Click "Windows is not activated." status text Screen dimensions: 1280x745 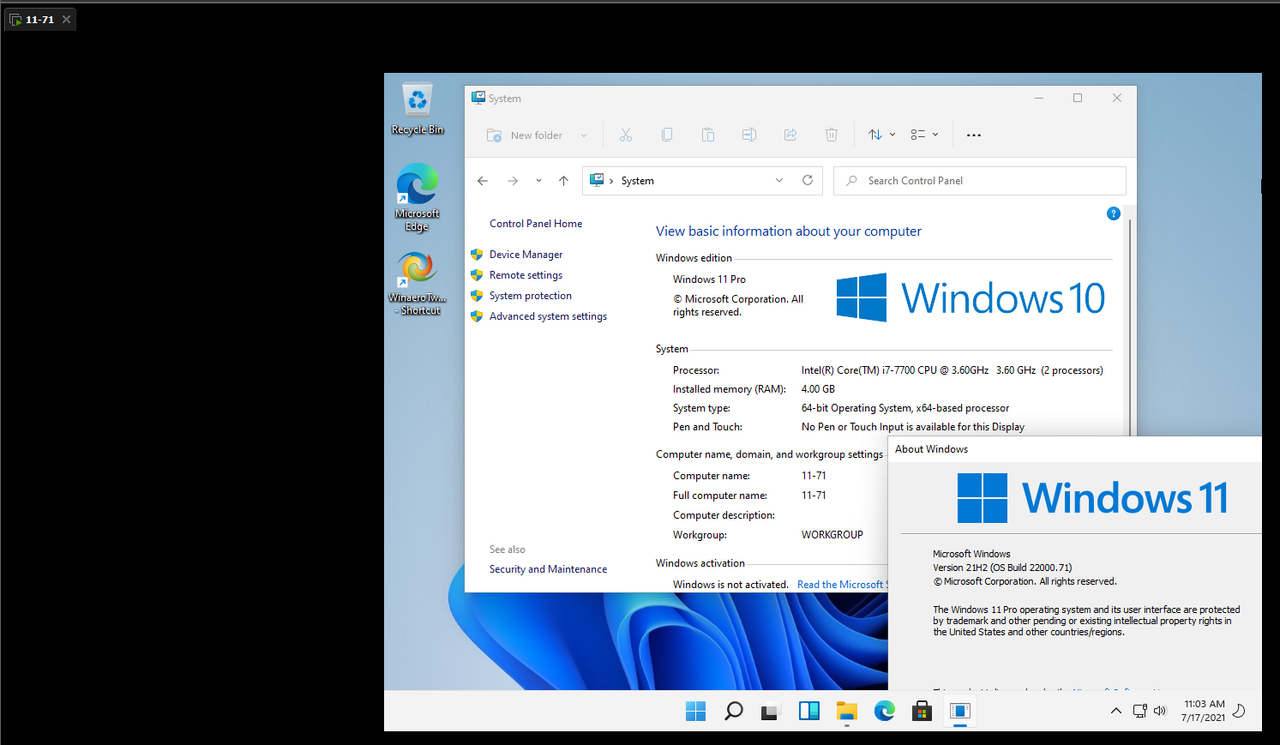730,585
